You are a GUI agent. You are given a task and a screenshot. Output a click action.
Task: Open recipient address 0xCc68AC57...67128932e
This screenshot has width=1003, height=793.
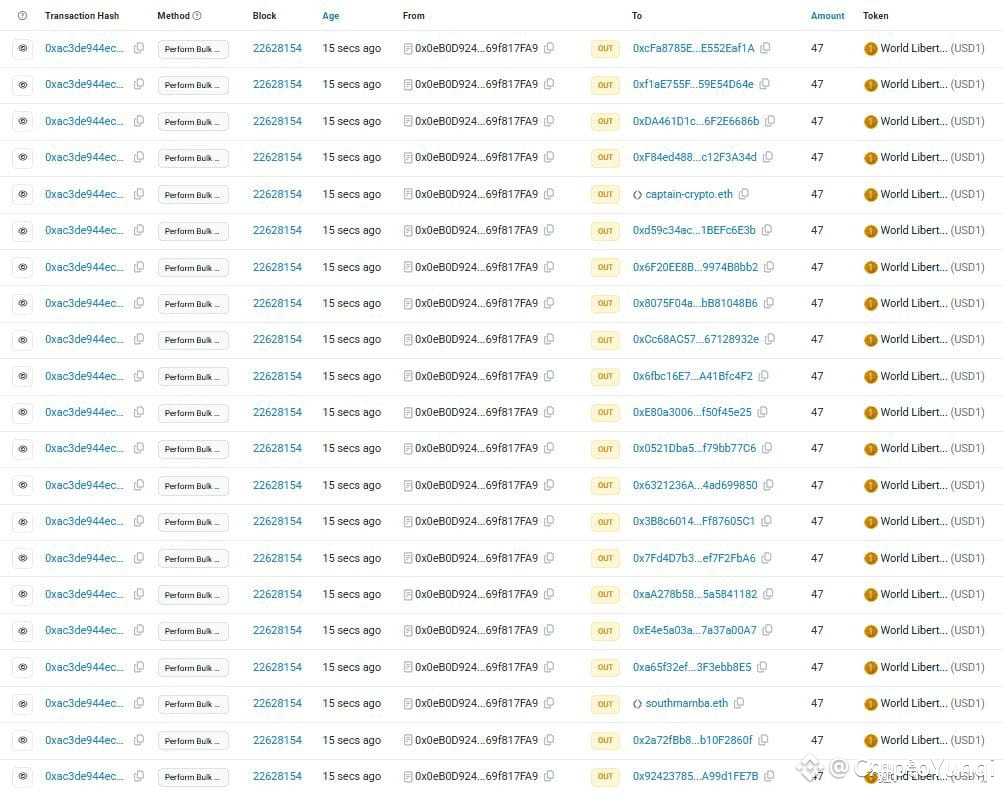(695, 339)
